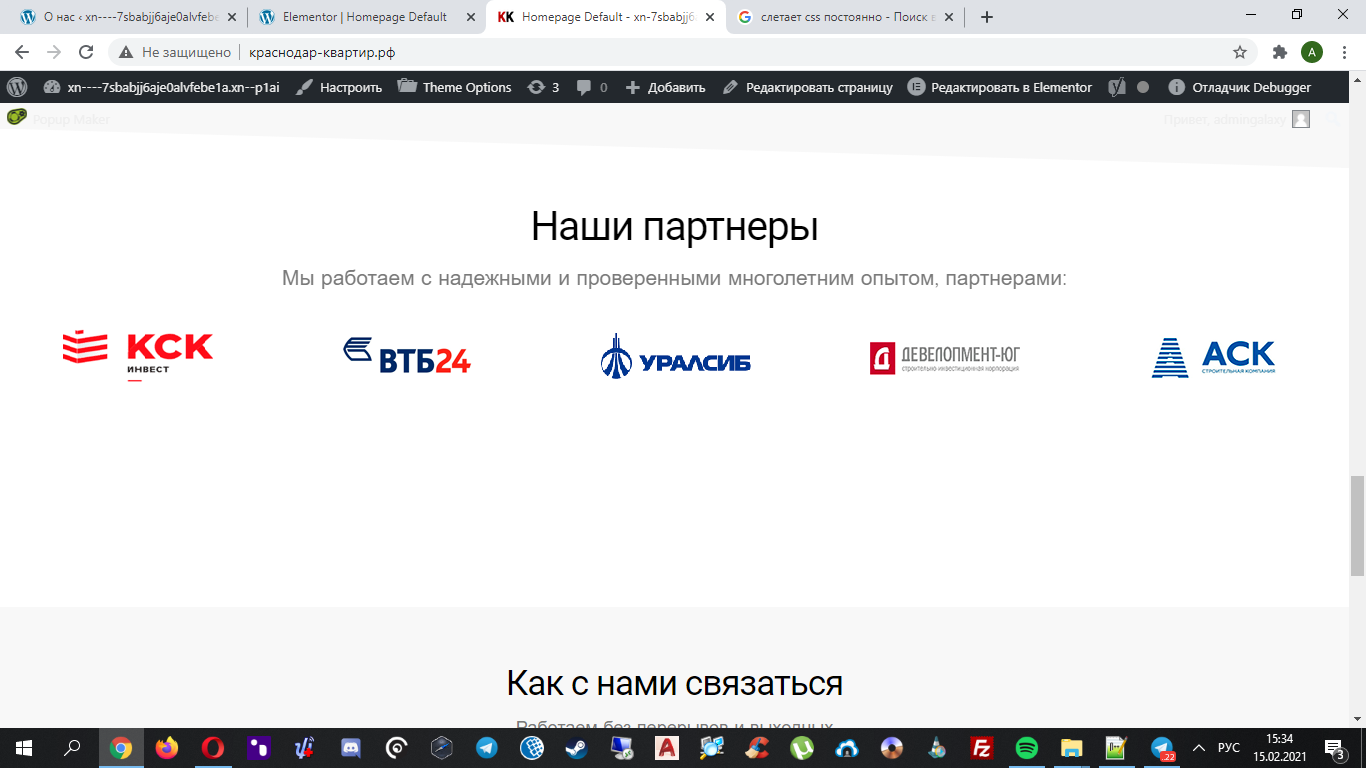1366x768 pixels.
Task: Open the comments bubble with 0 comments
Action: tap(592, 87)
